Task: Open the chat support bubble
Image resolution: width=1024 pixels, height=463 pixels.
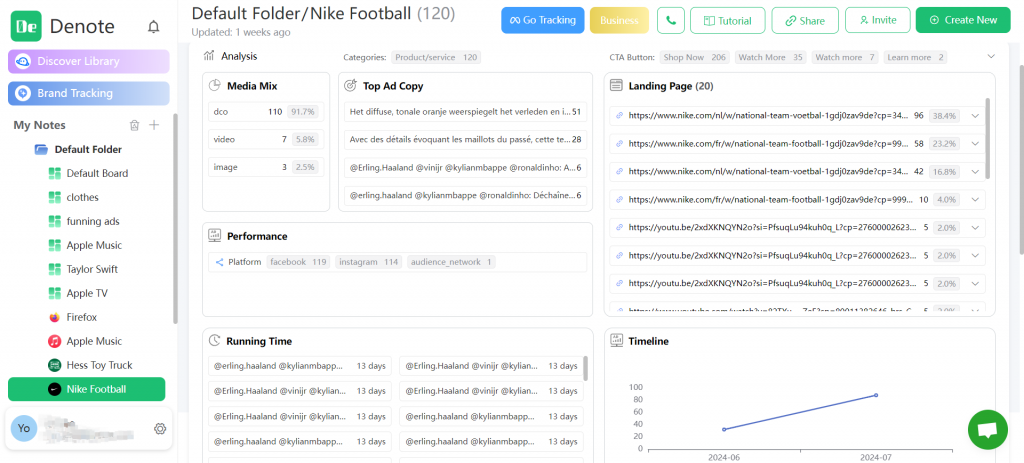Action: coord(987,430)
